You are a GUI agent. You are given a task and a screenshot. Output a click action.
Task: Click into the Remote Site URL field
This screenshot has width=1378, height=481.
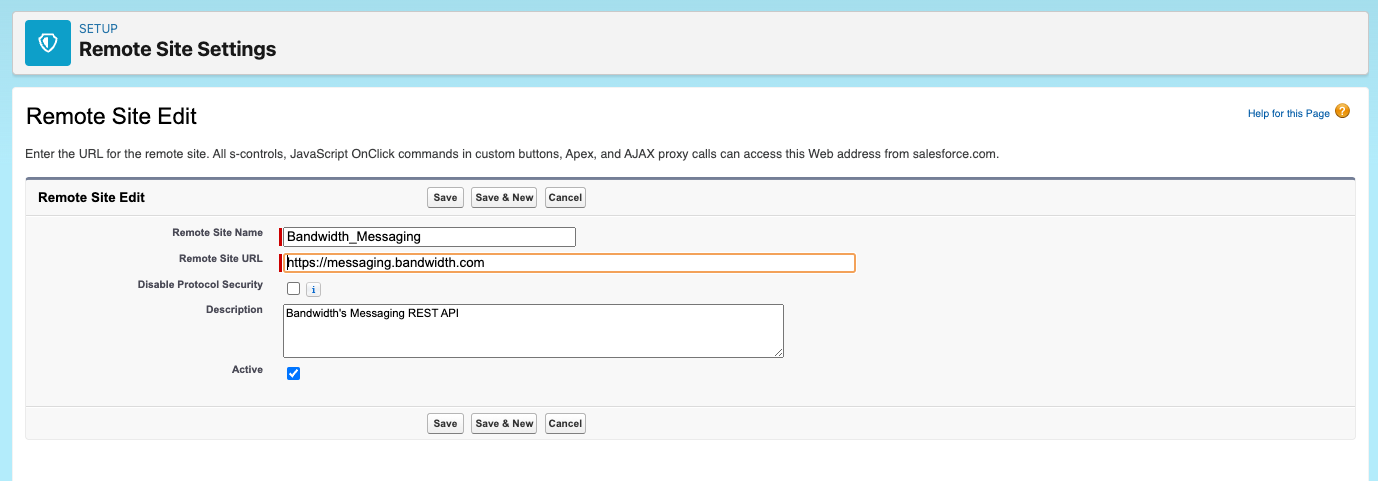569,263
